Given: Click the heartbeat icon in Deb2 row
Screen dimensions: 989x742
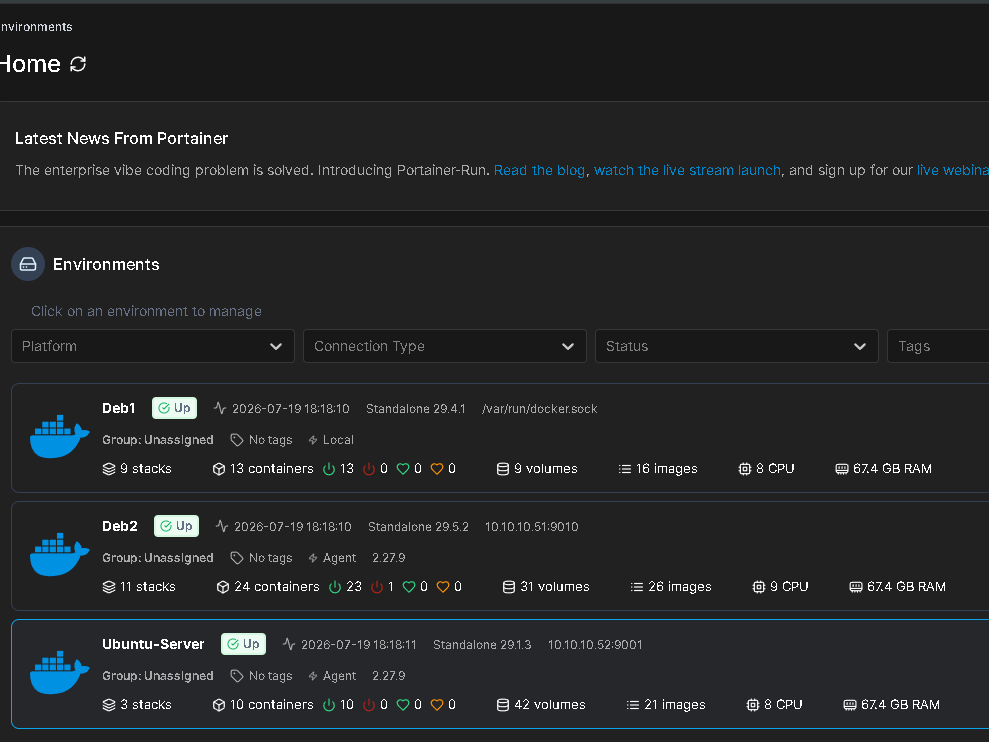Looking at the screenshot, I should coord(221,526).
